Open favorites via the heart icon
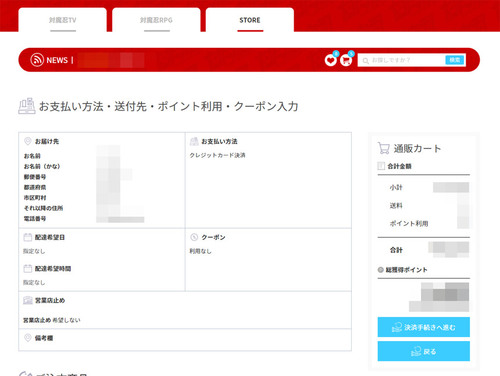 click(330, 60)
